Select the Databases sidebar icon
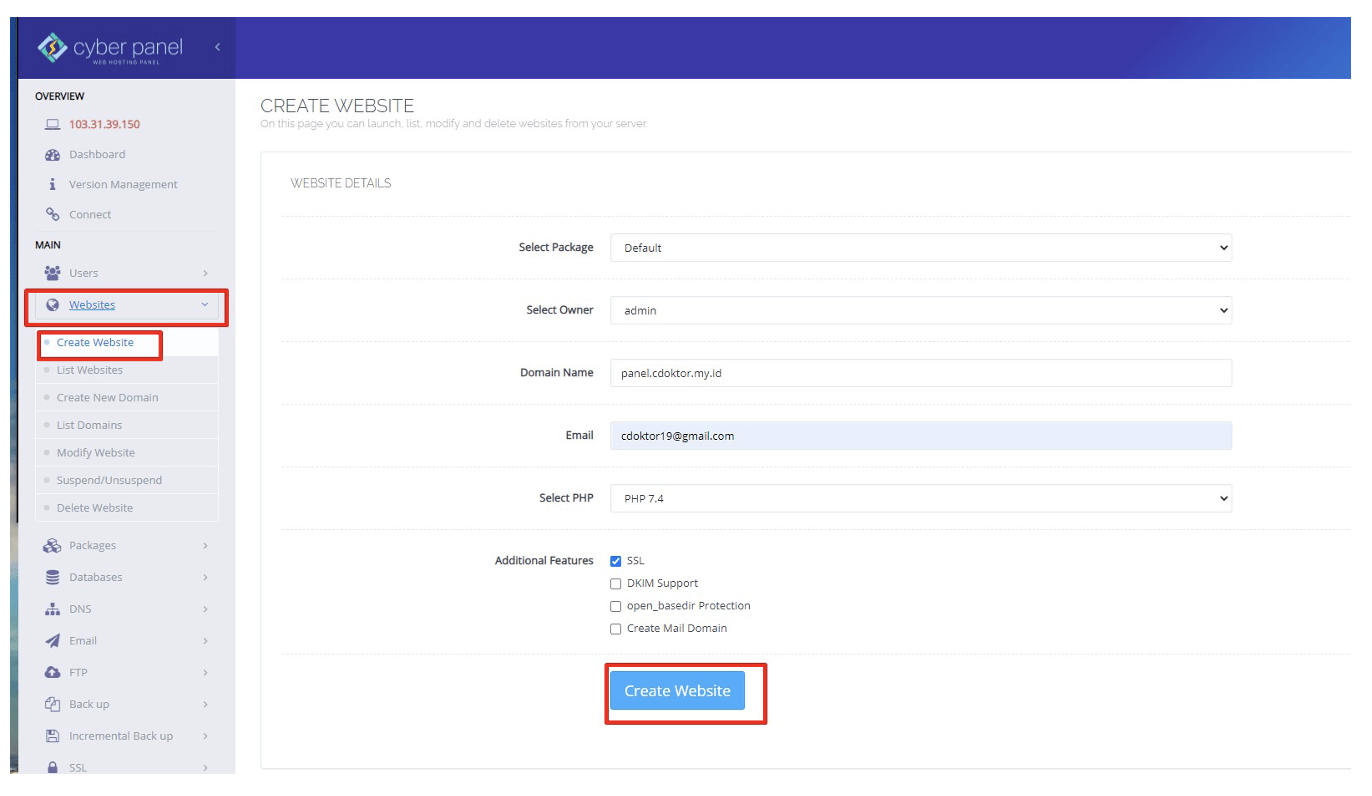Screen dimensions: 1372x796 [x=52, y=577]
